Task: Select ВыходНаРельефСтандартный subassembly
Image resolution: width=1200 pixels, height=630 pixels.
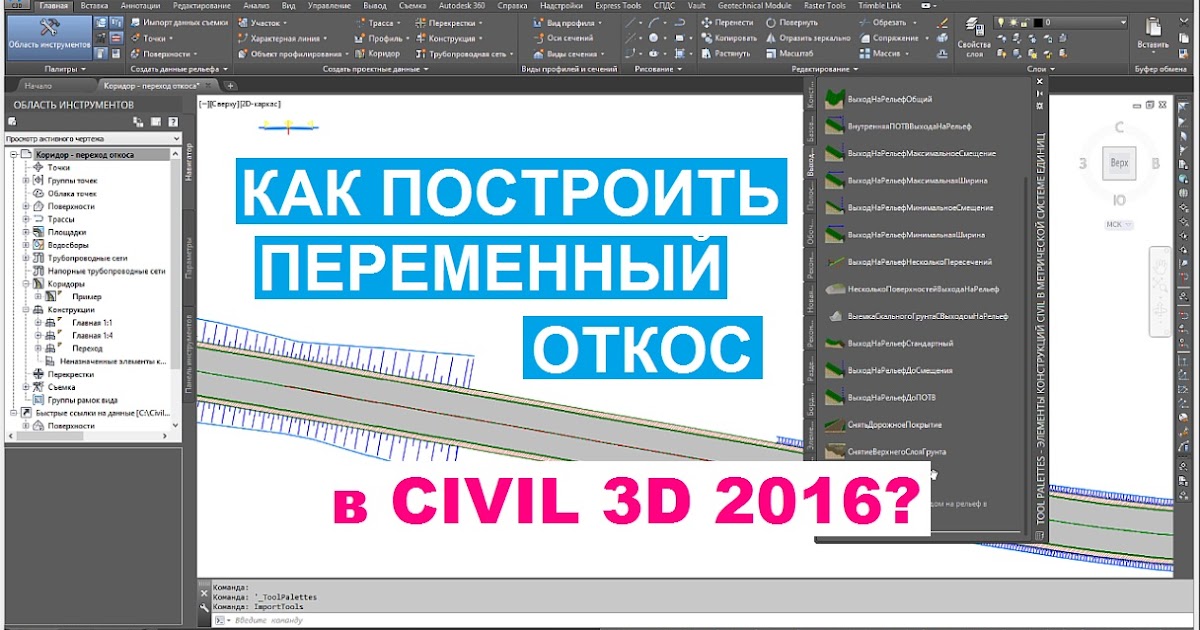Action: (888, 343)
